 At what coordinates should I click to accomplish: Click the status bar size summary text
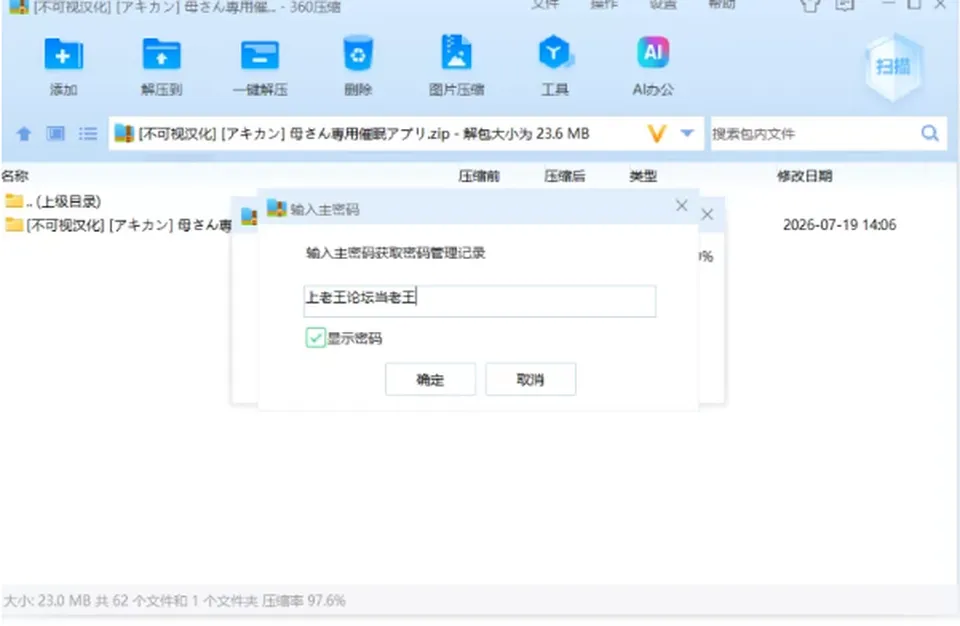click(x=174, y=600)
